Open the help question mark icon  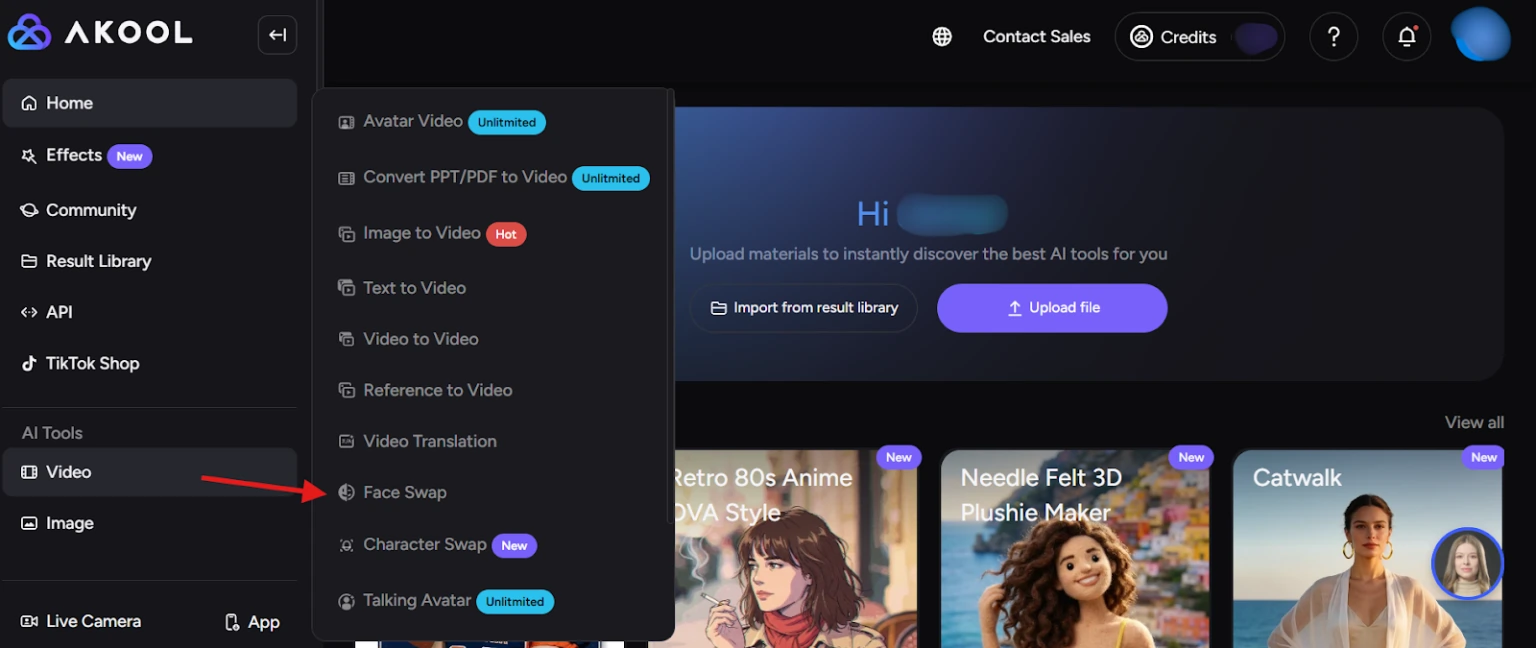(1333, 37)
